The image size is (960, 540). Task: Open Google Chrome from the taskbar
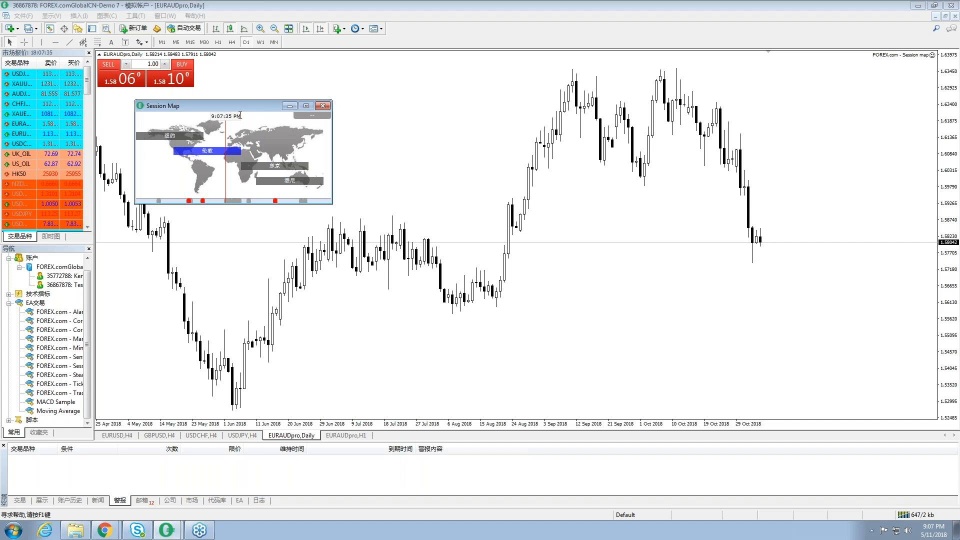(x=104, y=530)
